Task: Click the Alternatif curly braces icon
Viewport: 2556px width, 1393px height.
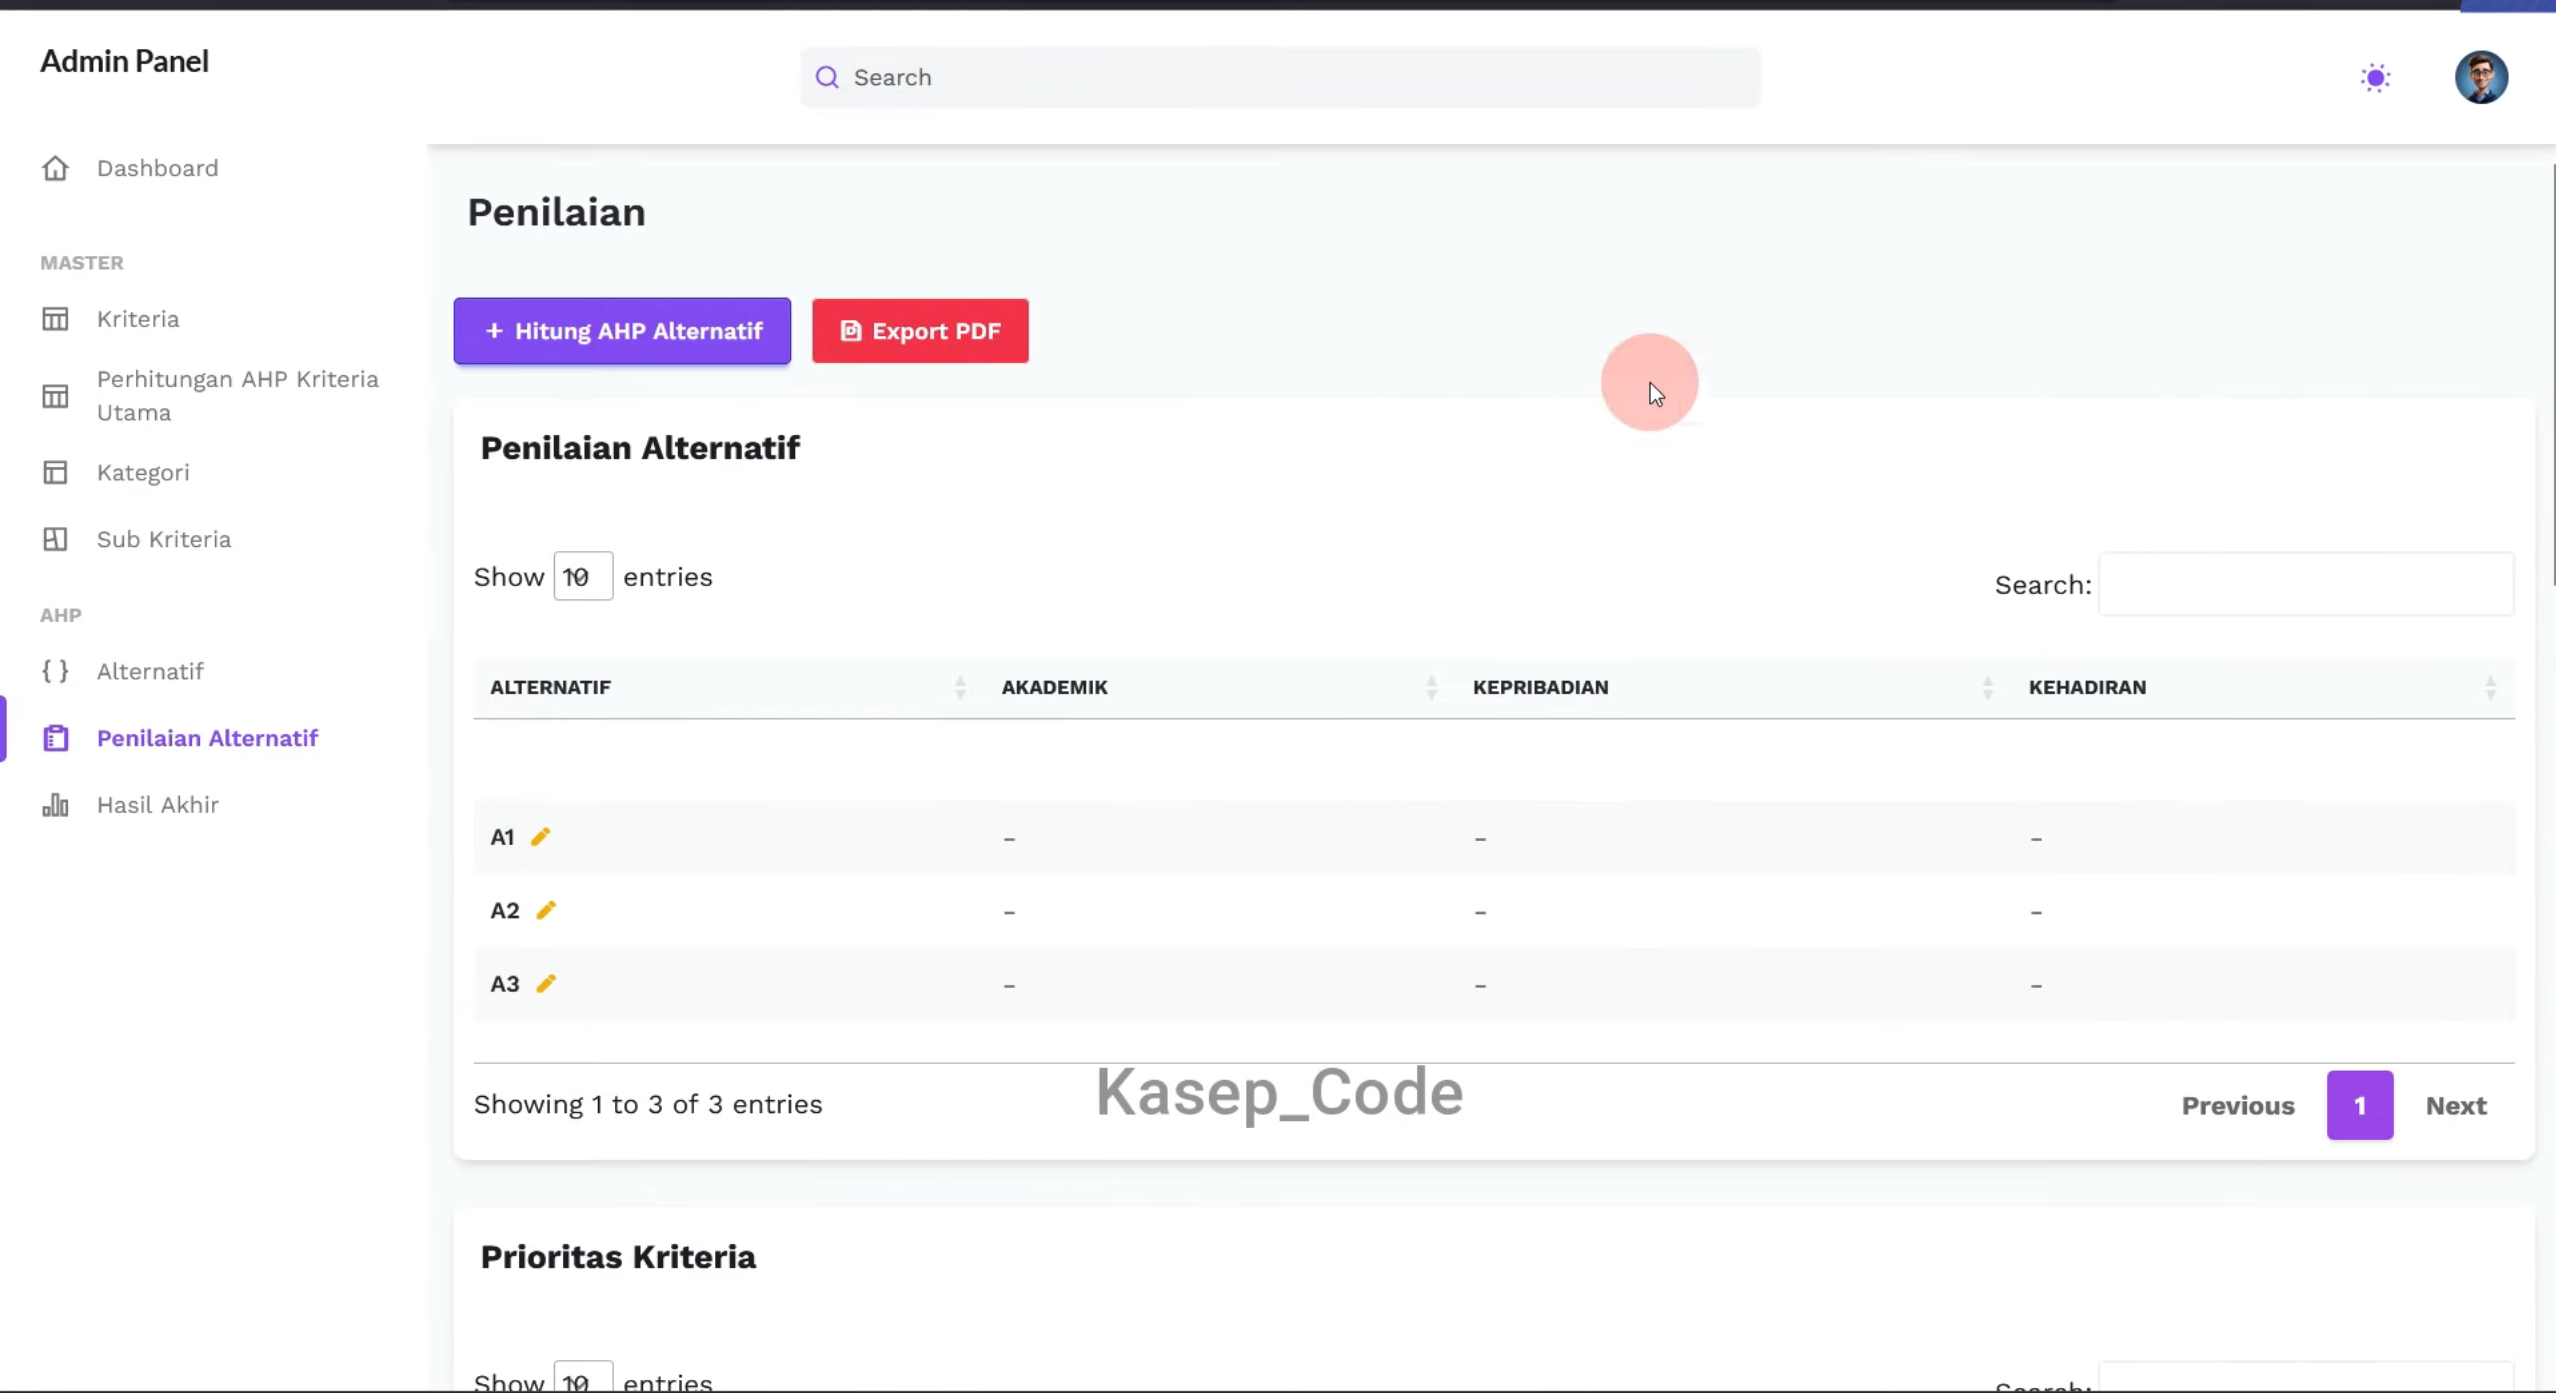Action: 55,671
